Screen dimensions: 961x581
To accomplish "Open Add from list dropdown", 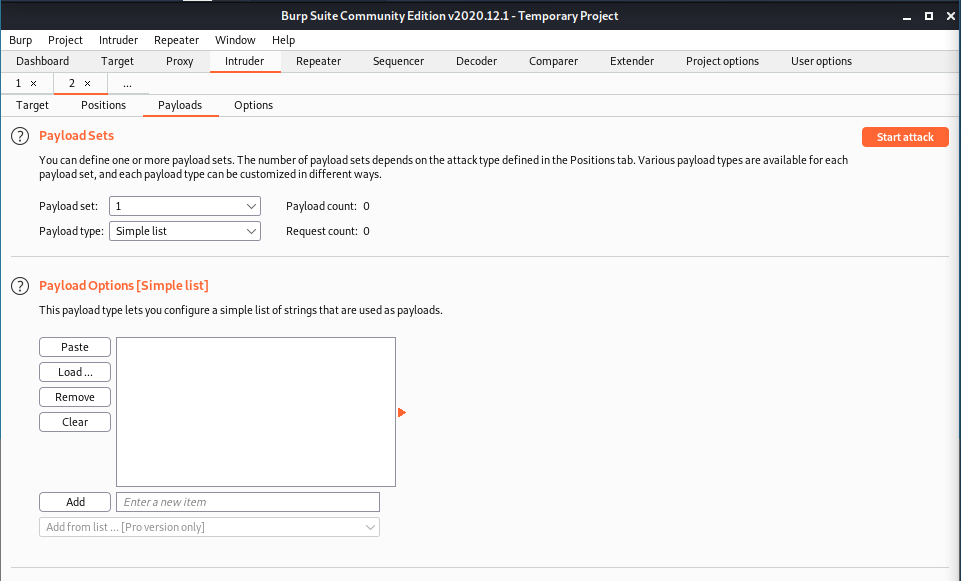I will click(209, 527).
